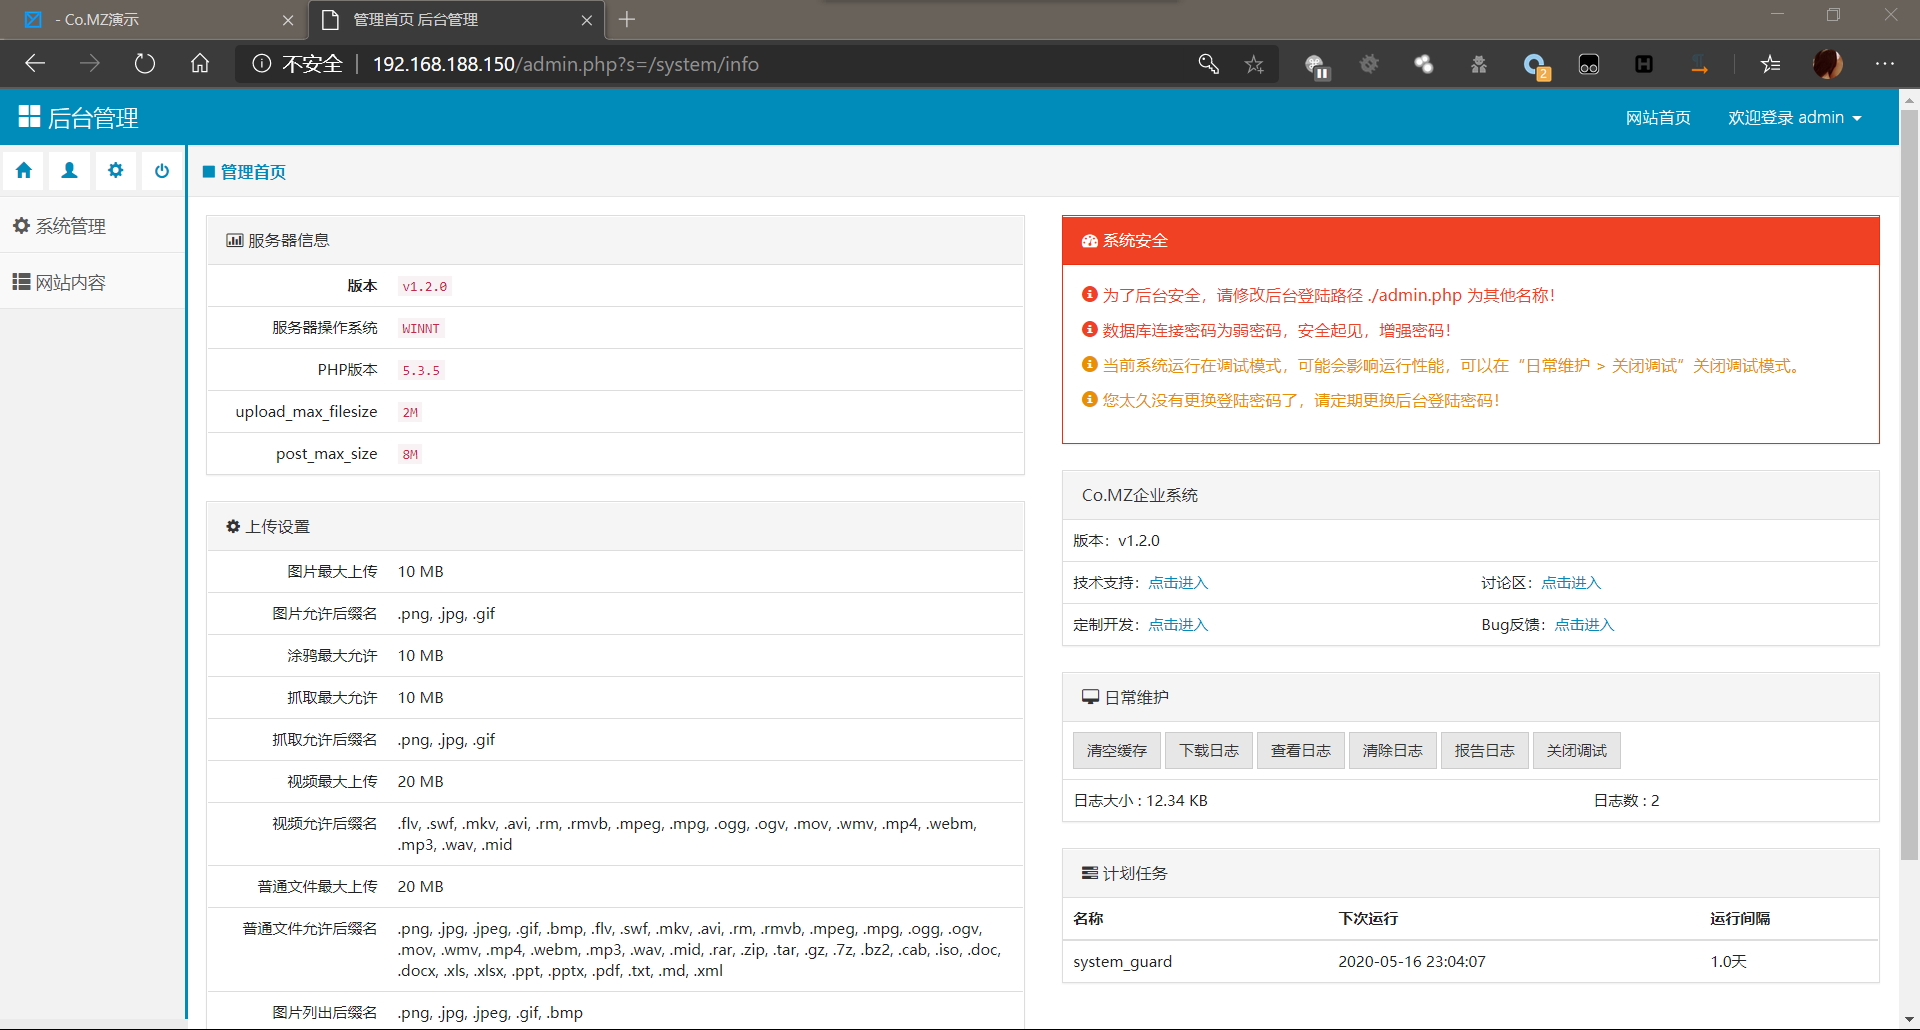Click the blue extension icon with badge 2

(1535, 66)
